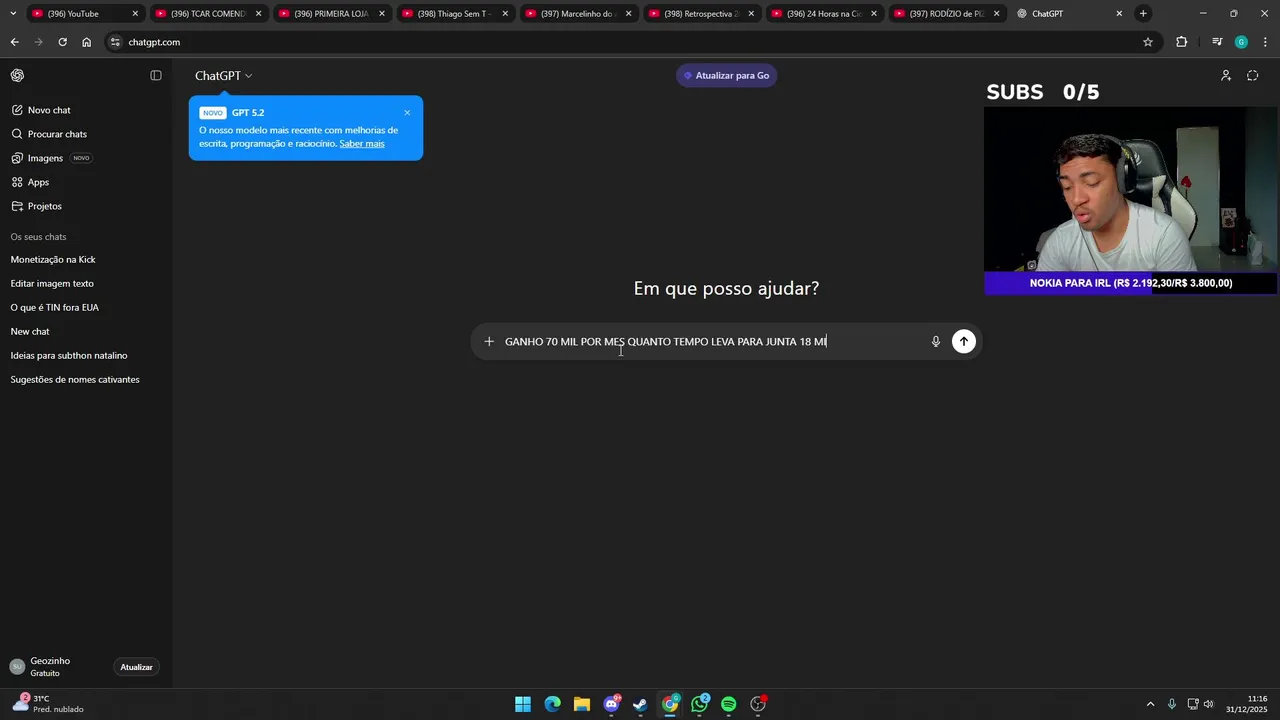
Task: Click the add-person icon at top right
Action: pyautogui.click(x=1226, y=76)
